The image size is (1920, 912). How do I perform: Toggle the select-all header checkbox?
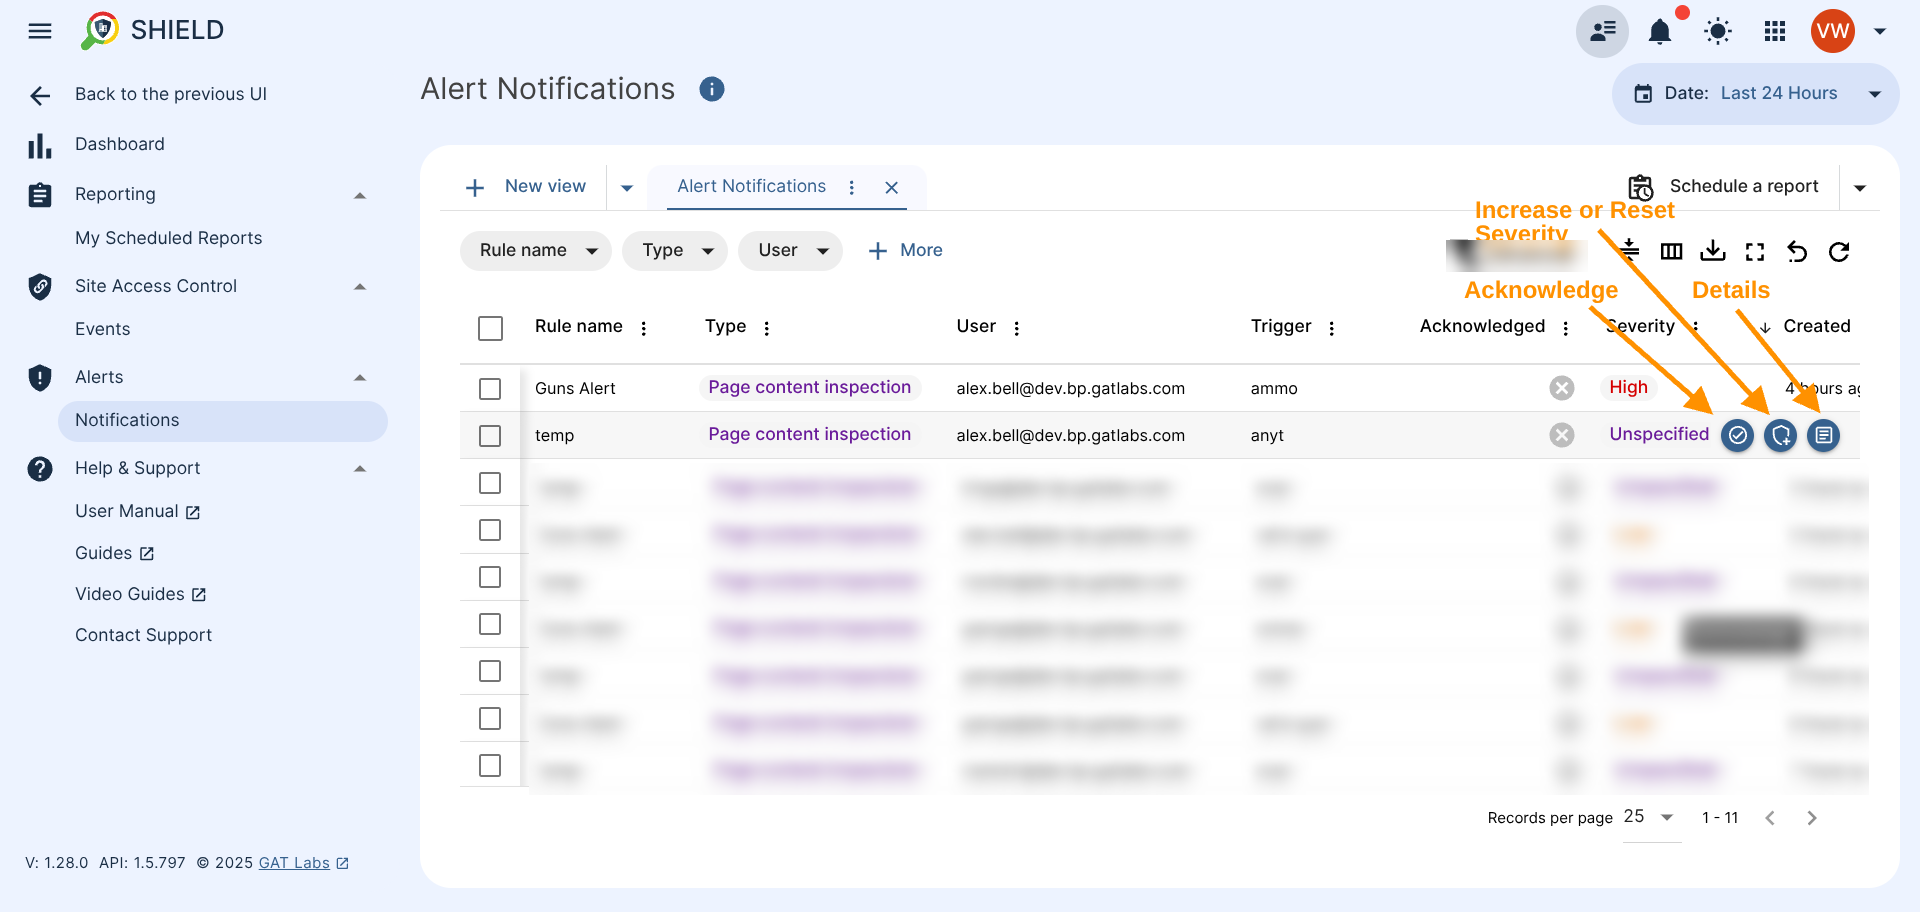[x=490, y=328]
